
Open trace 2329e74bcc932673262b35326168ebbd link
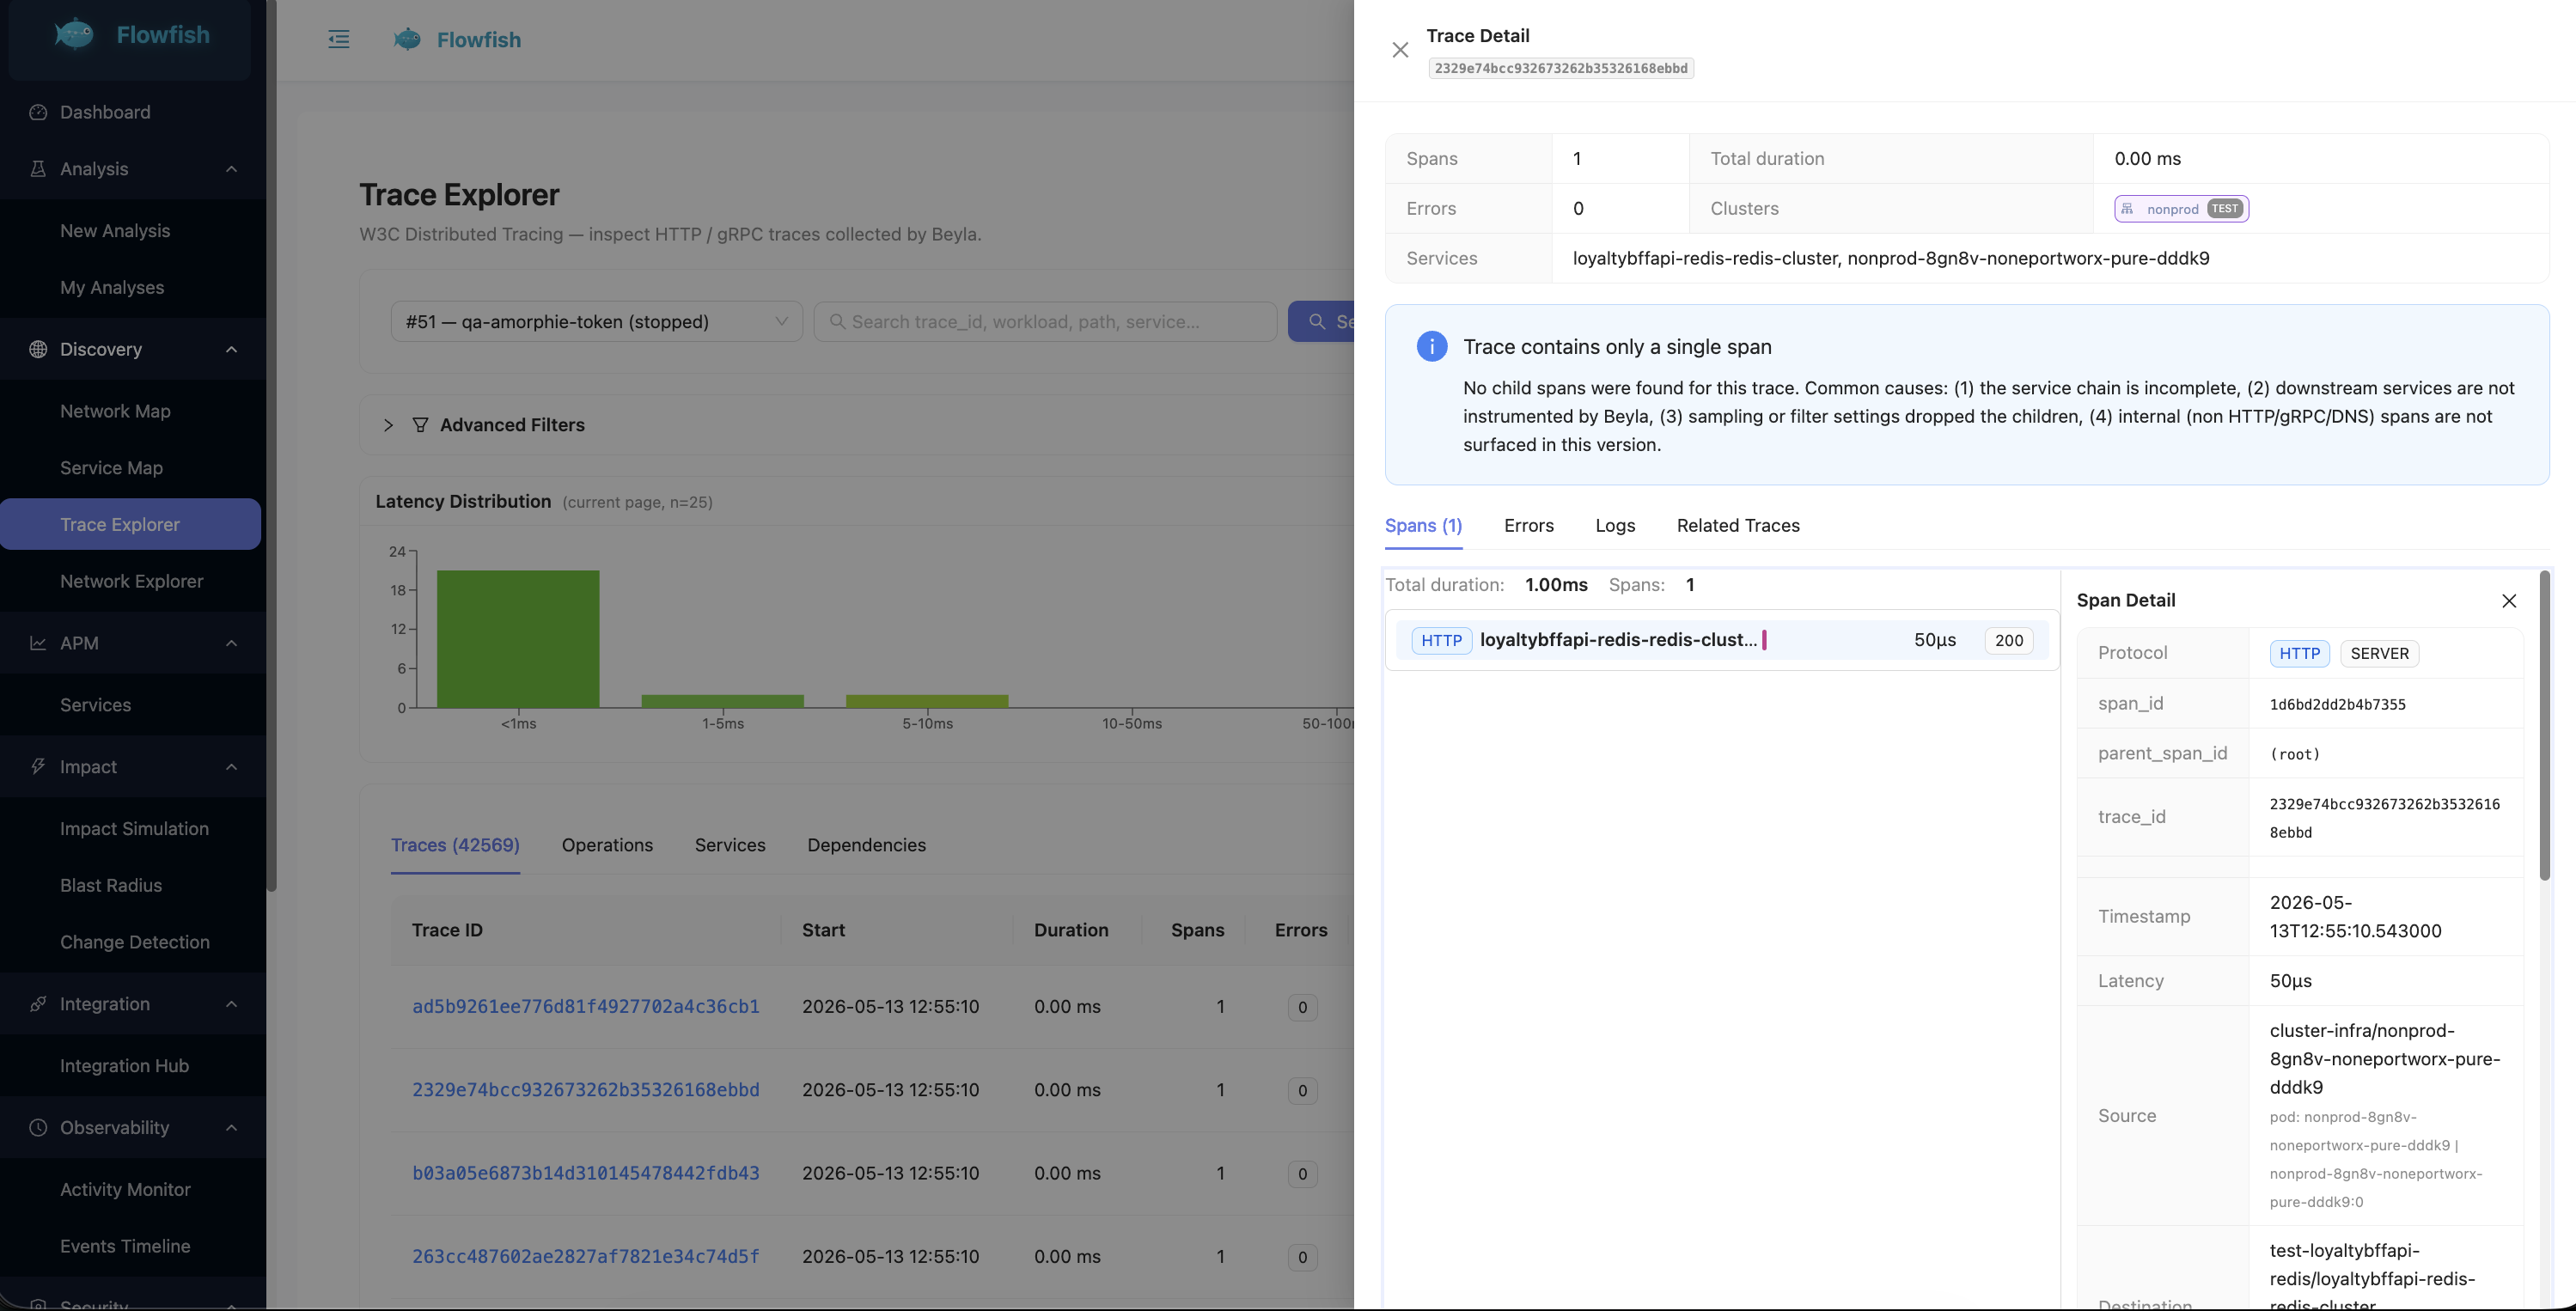[586, 1090]
